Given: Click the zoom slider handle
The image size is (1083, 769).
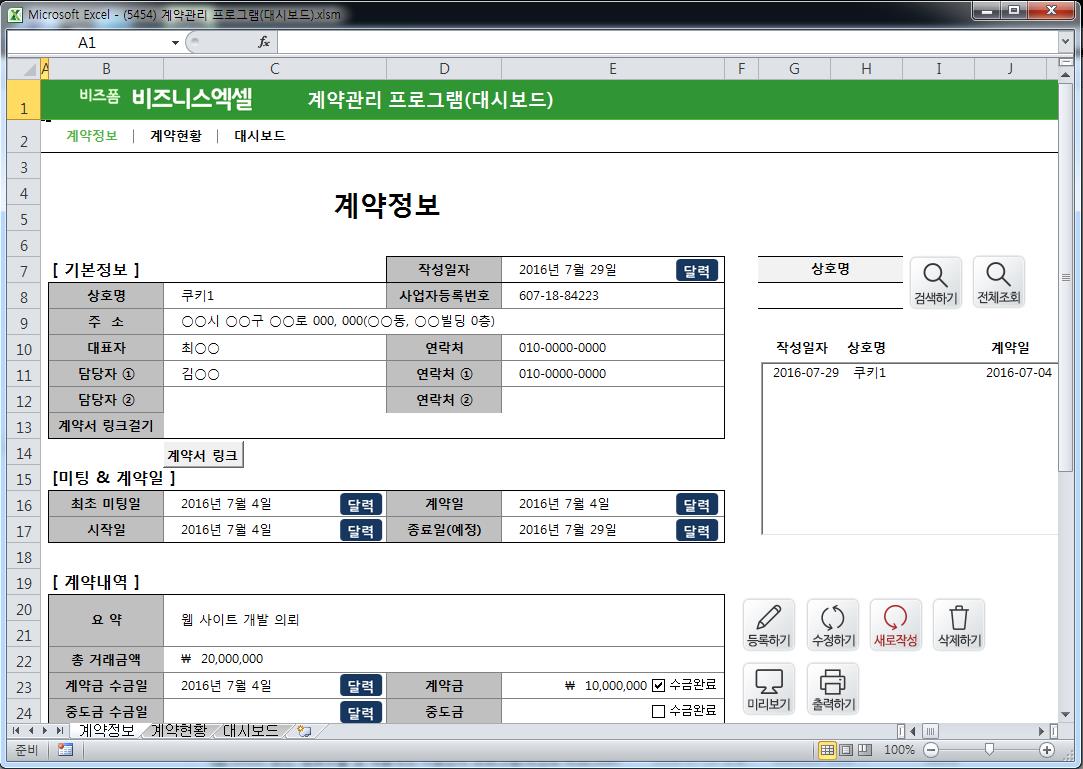Looking at the screenshot, I should (989, 750).
